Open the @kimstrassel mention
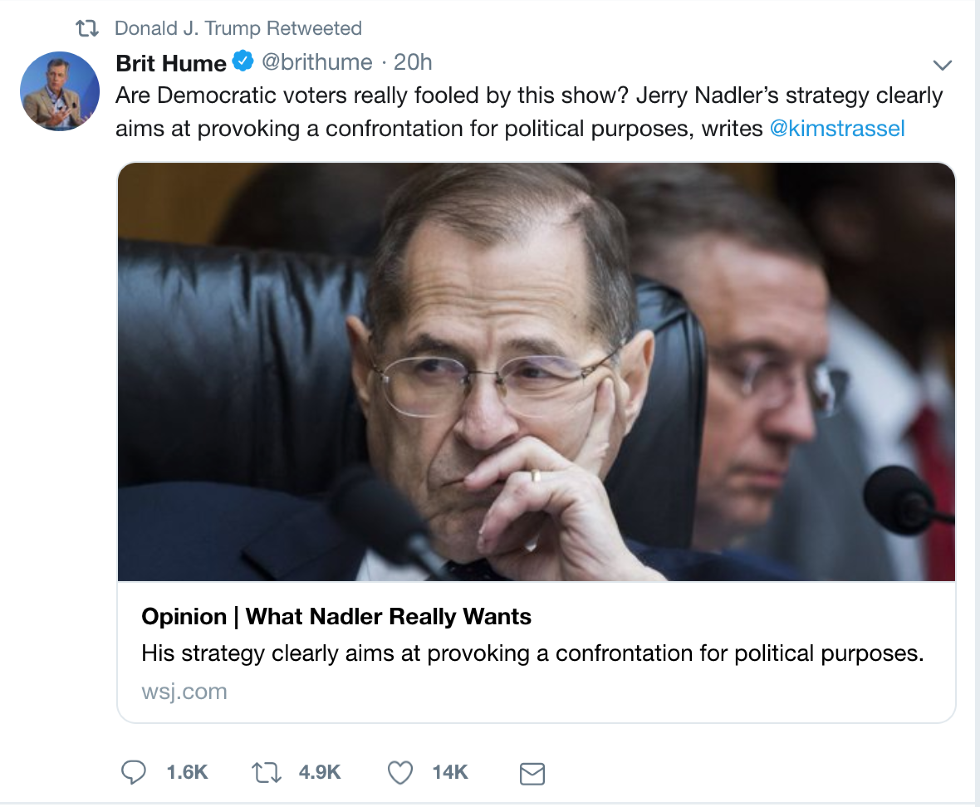 coord(837,128)
